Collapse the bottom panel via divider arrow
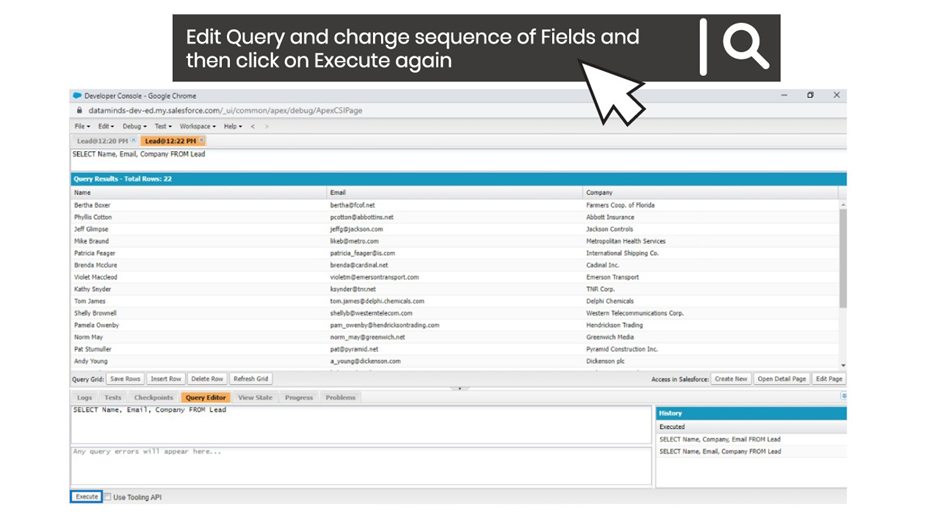Image resolution: width=940 pixels, height=529 pixels. point(460,389)
